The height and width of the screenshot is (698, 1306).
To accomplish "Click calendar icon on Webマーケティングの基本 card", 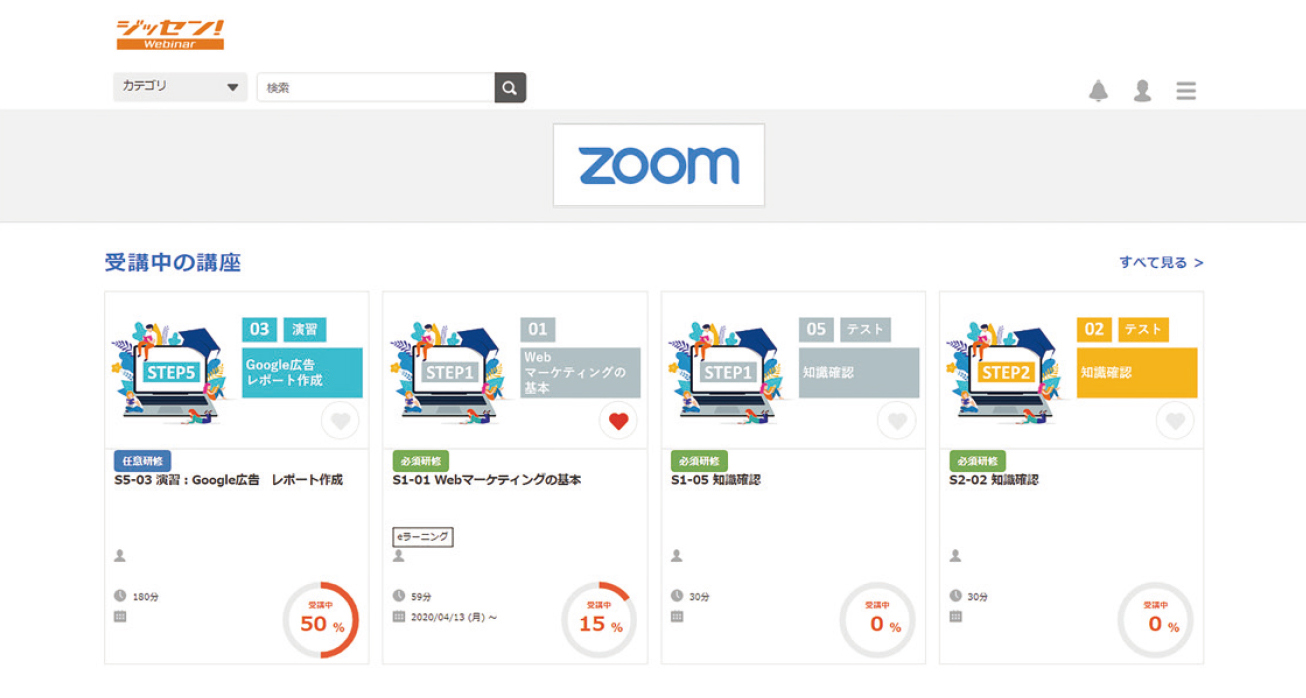I will click(399, 617).
